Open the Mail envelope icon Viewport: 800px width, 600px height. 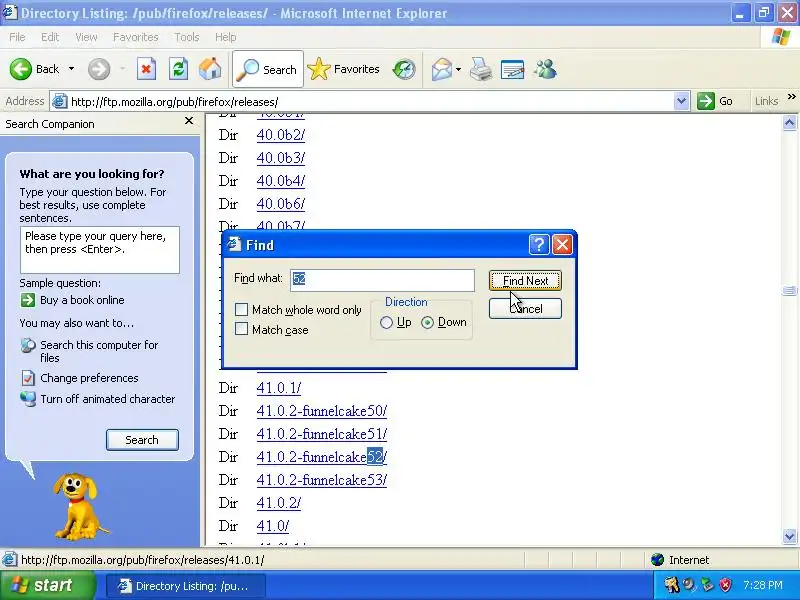point(442,69)
